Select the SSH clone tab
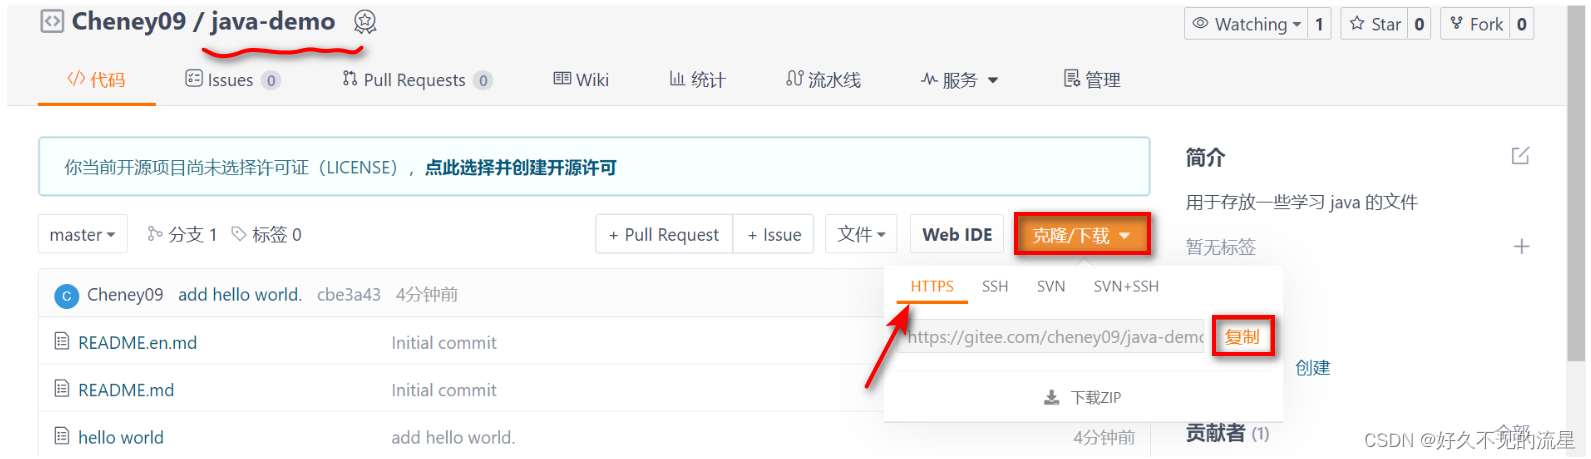 tap(995, 286)
